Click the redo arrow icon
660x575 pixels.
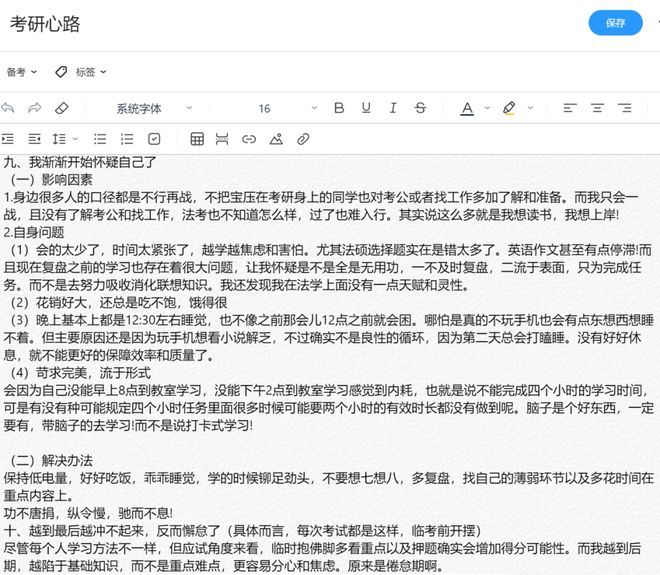point(35,108)
